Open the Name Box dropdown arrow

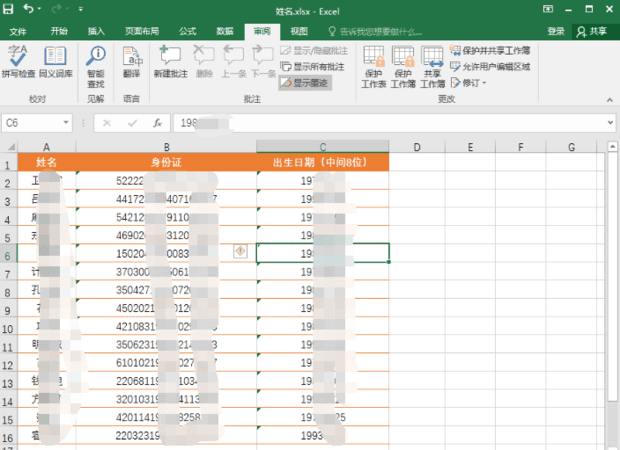(x=66, y=123)
